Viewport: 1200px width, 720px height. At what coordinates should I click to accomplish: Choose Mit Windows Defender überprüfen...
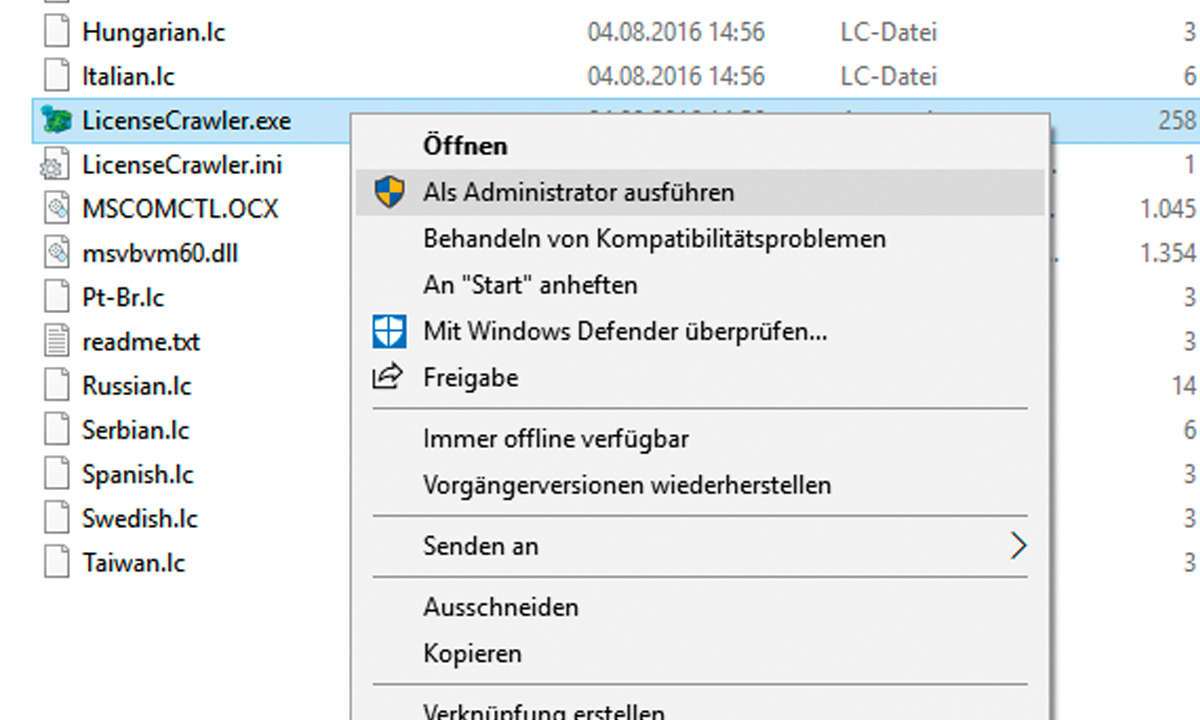pyautogui.click(x=625, y=330)
